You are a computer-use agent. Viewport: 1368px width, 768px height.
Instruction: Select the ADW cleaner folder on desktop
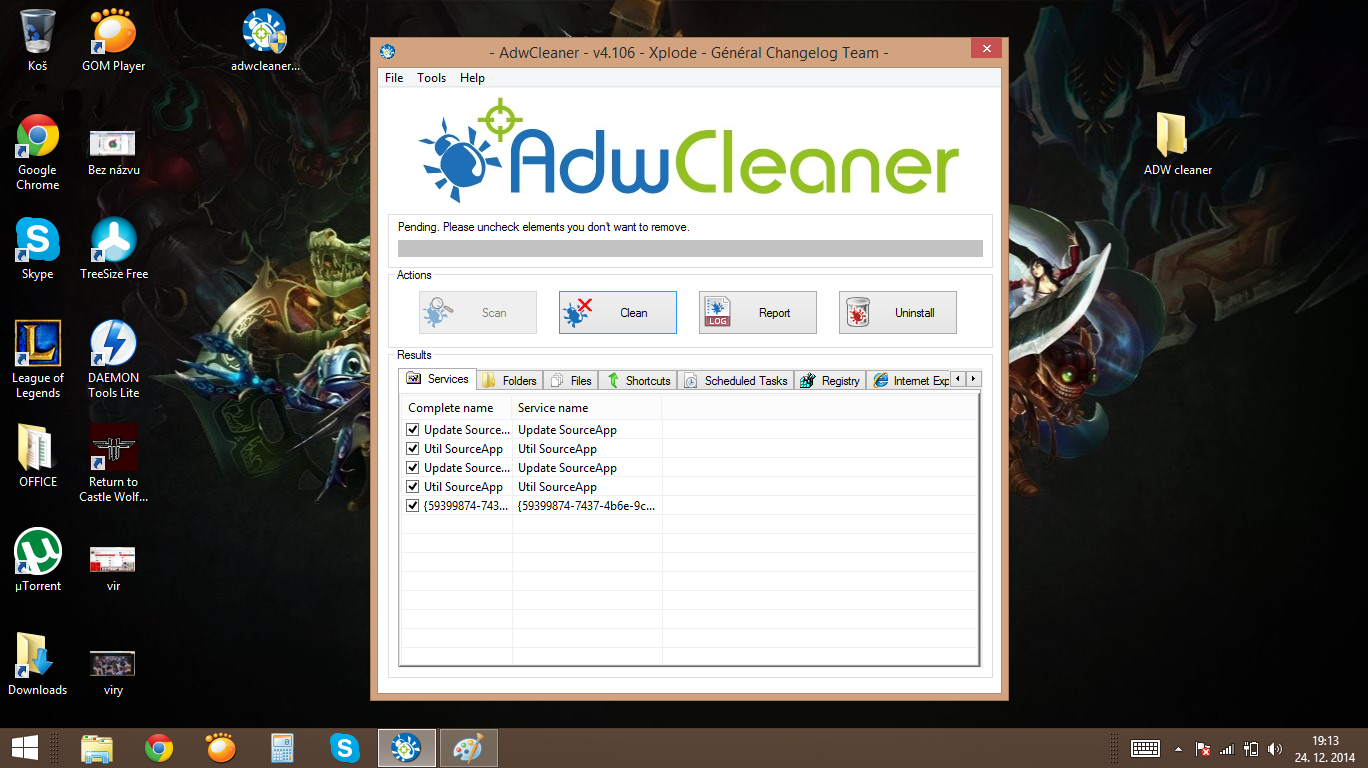point(1178,144)
